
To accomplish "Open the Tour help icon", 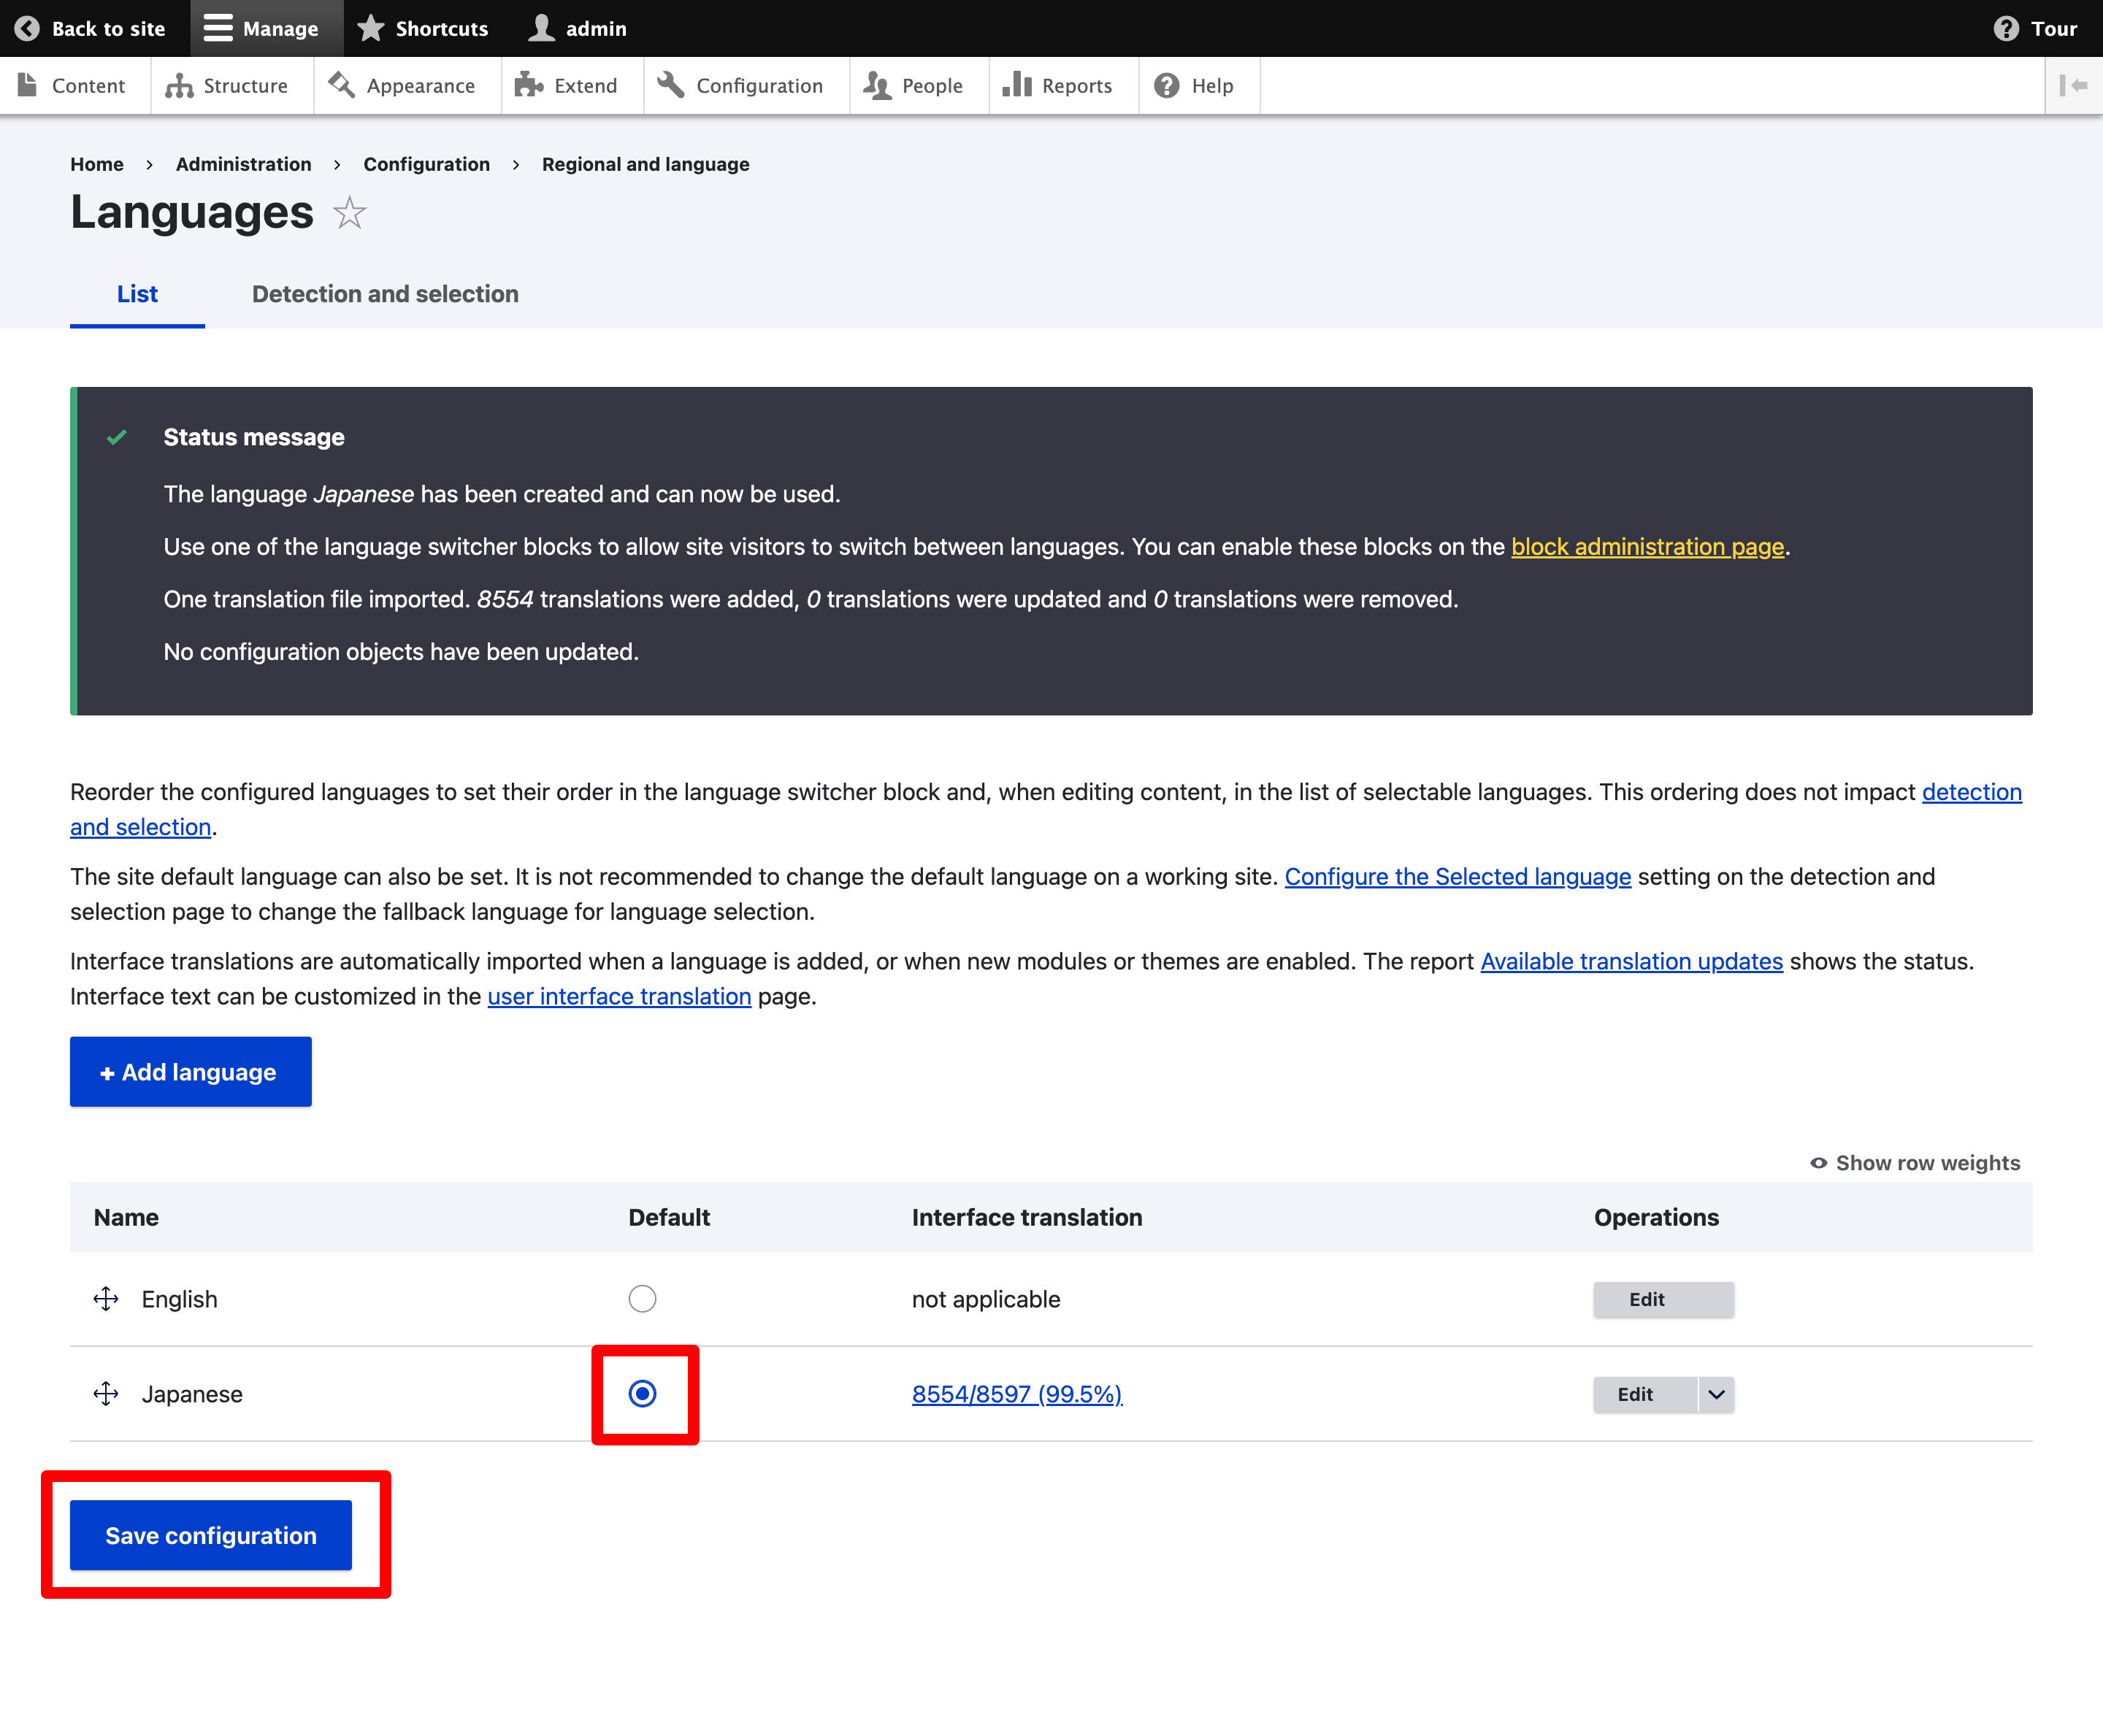I will [x=2006, y=28].
